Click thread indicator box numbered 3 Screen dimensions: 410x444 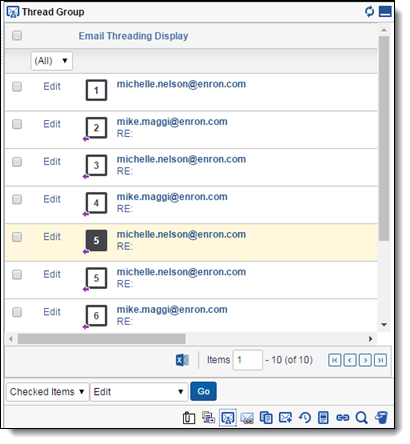coord(96,165)
